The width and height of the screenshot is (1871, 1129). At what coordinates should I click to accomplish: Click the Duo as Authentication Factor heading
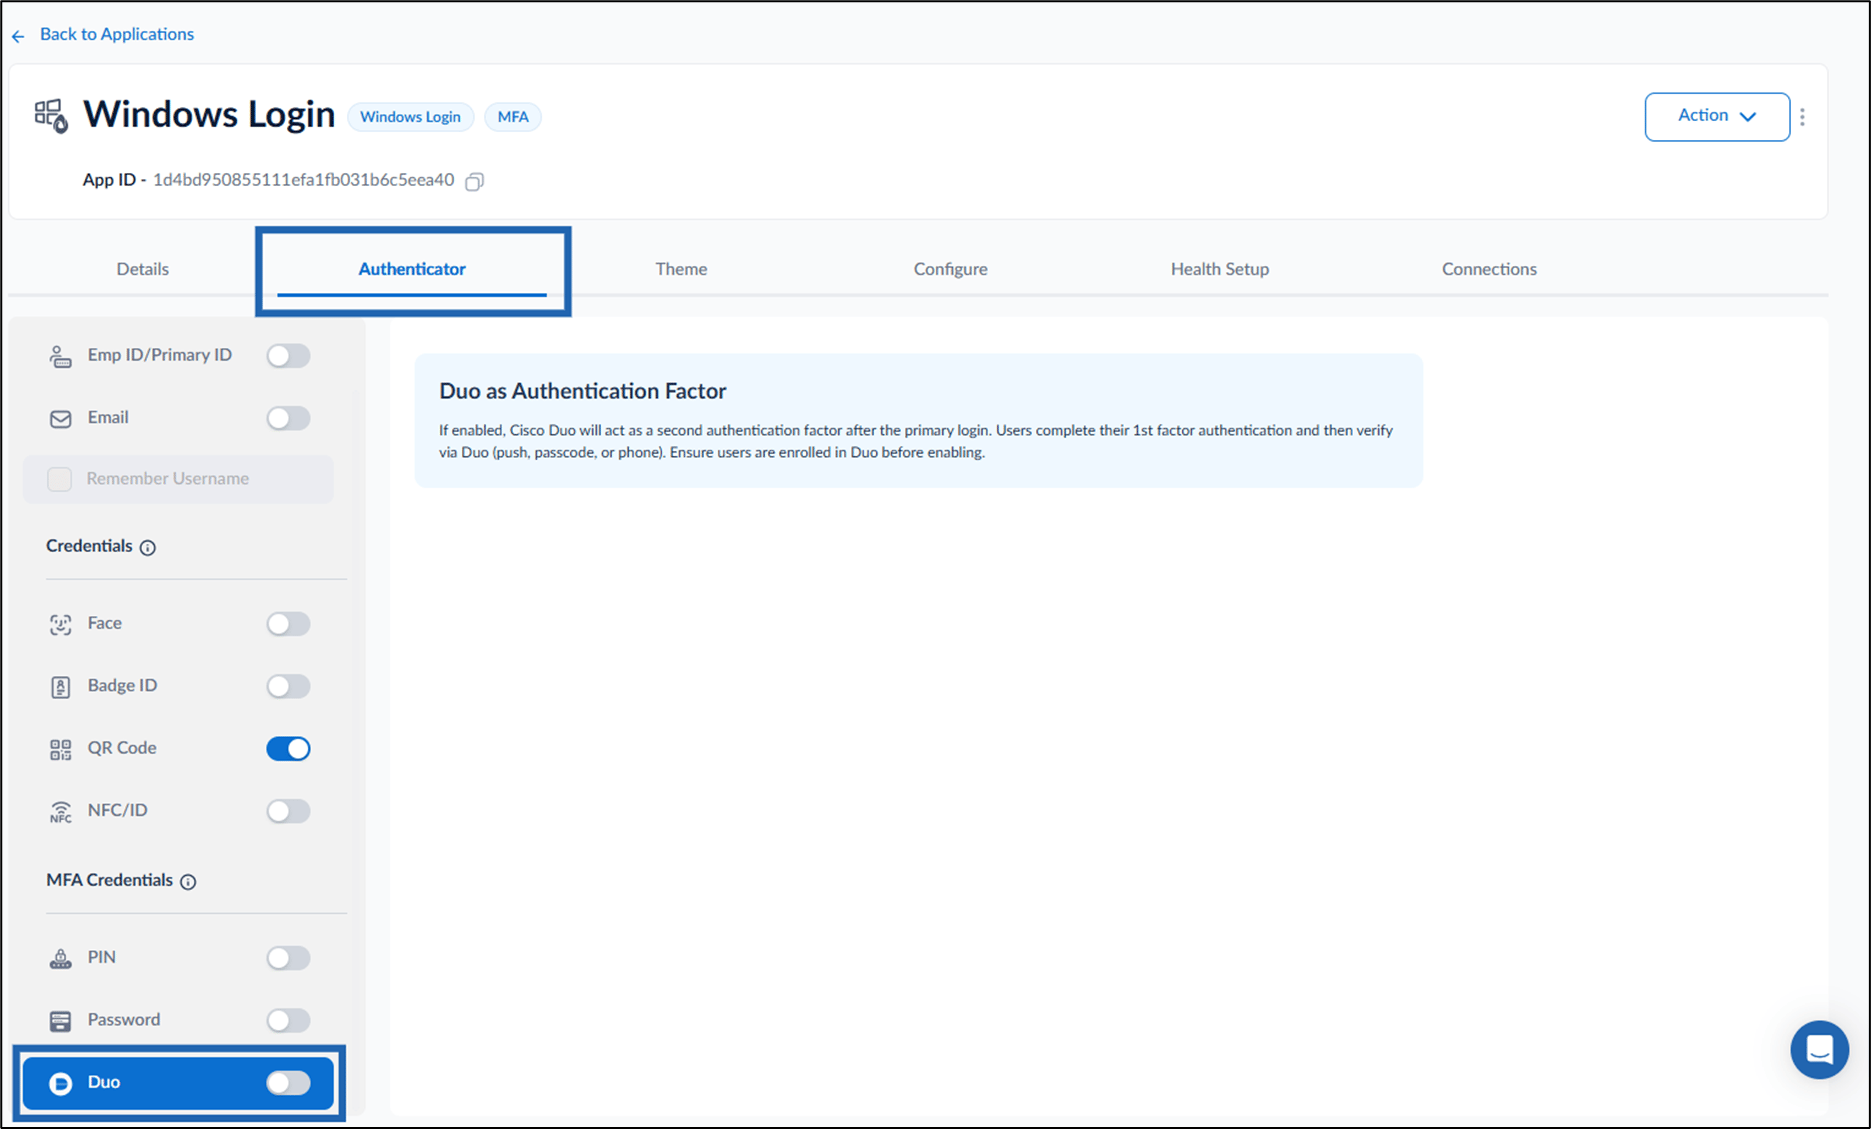[583, 391]
